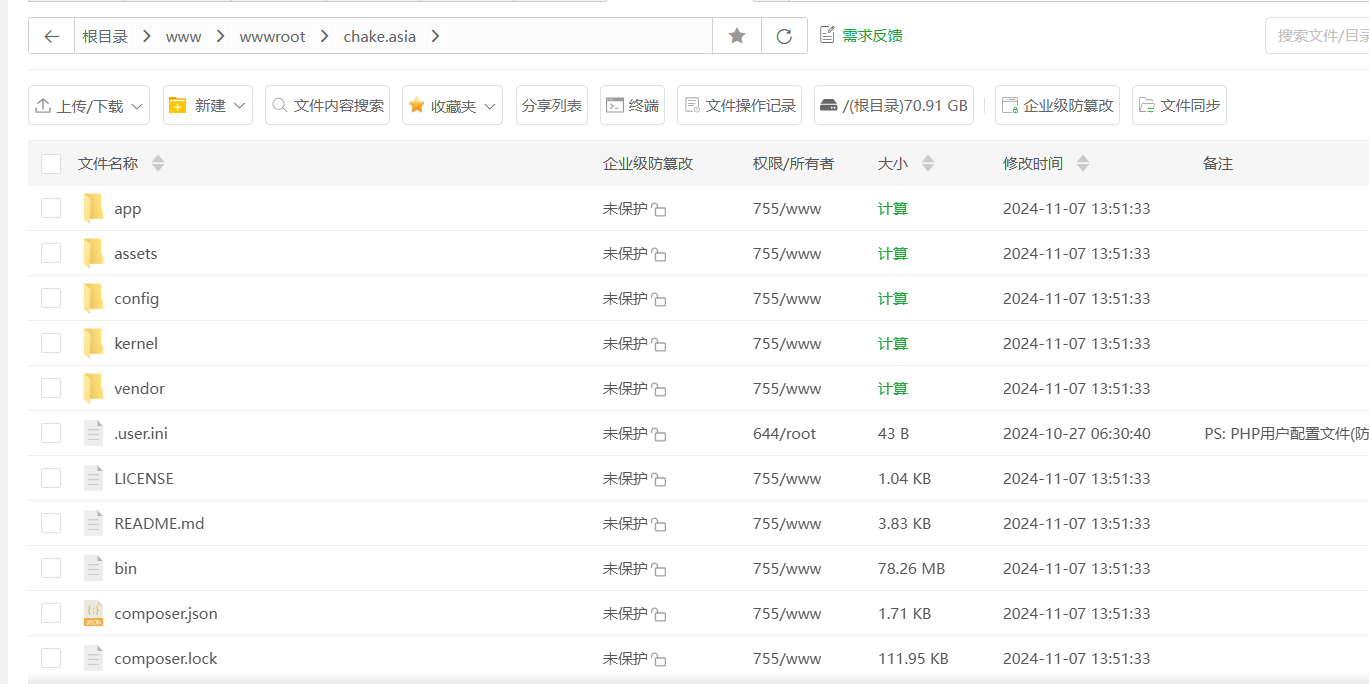Open the 终端 terminal tool
This screenshot has height=684, width=1369.
(632, 105)
